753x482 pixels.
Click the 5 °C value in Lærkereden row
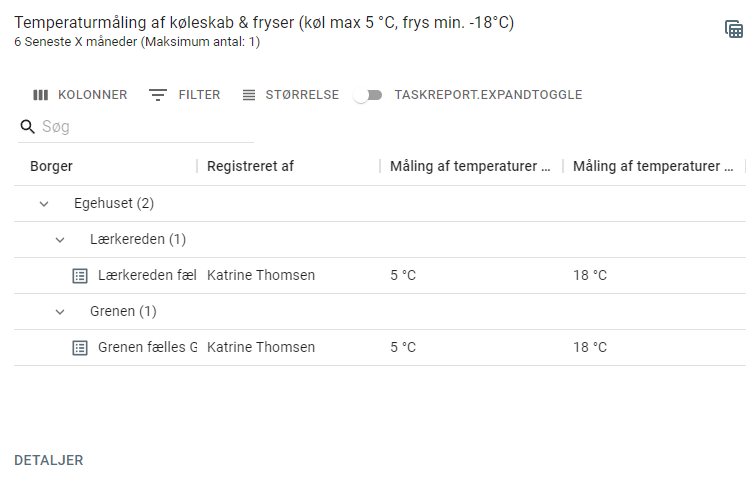pyautogui.click(x=403, y=276)
